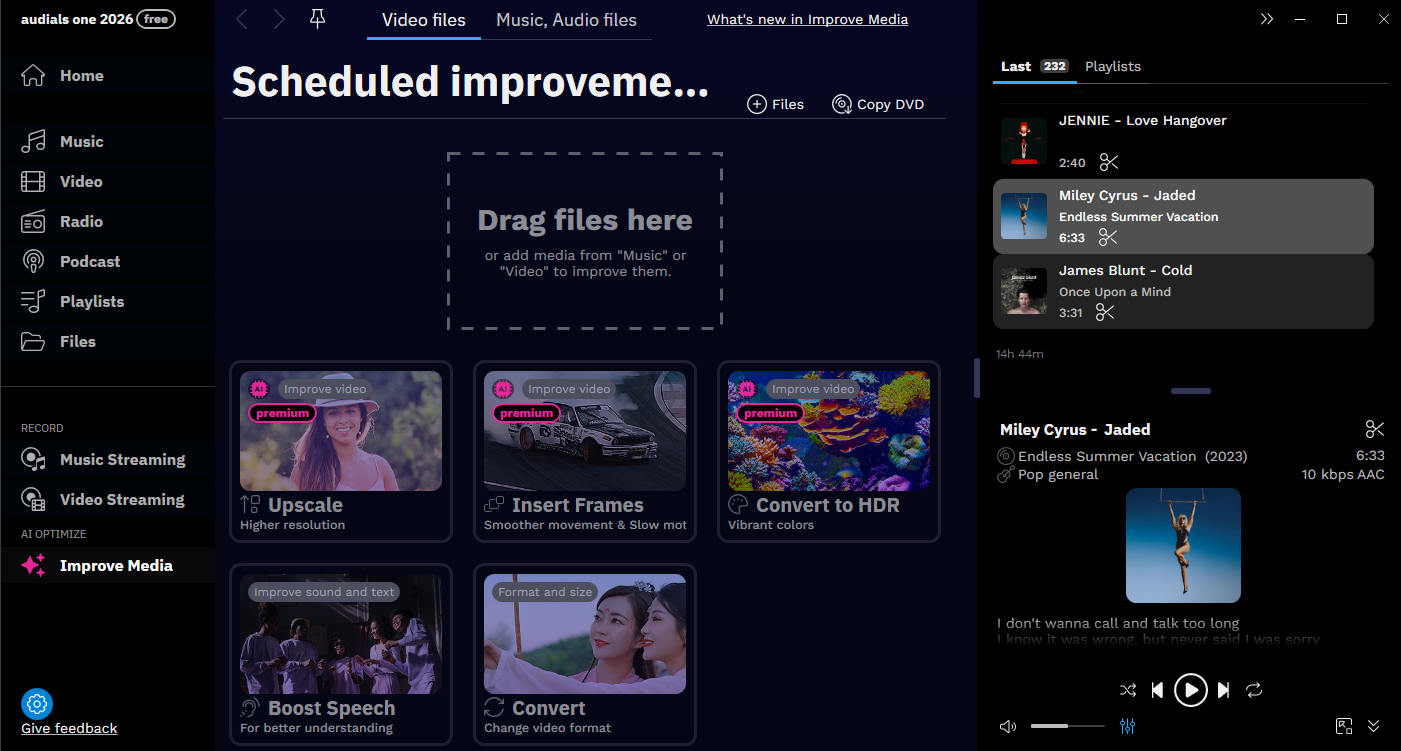Viewport: 1401px width, 751px height.
Task: Click the Copy DVD button
Action: [x=877, y=104]
